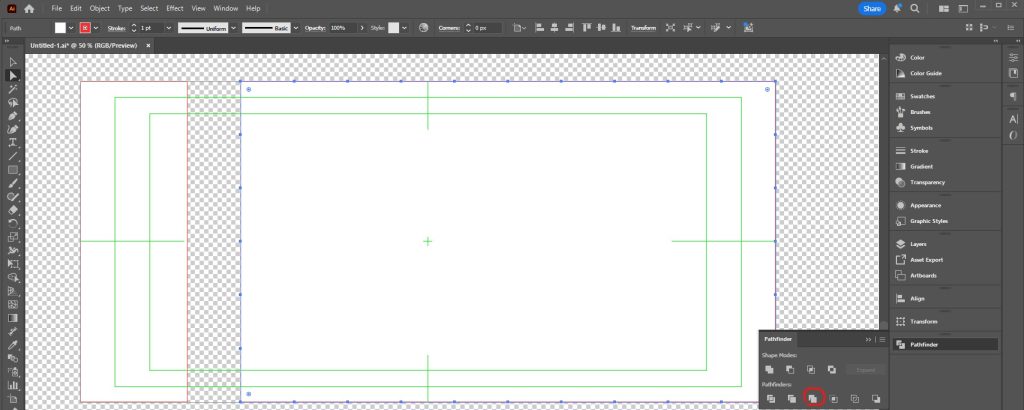
Task: Open the Object menu
Action: [99, 8]
